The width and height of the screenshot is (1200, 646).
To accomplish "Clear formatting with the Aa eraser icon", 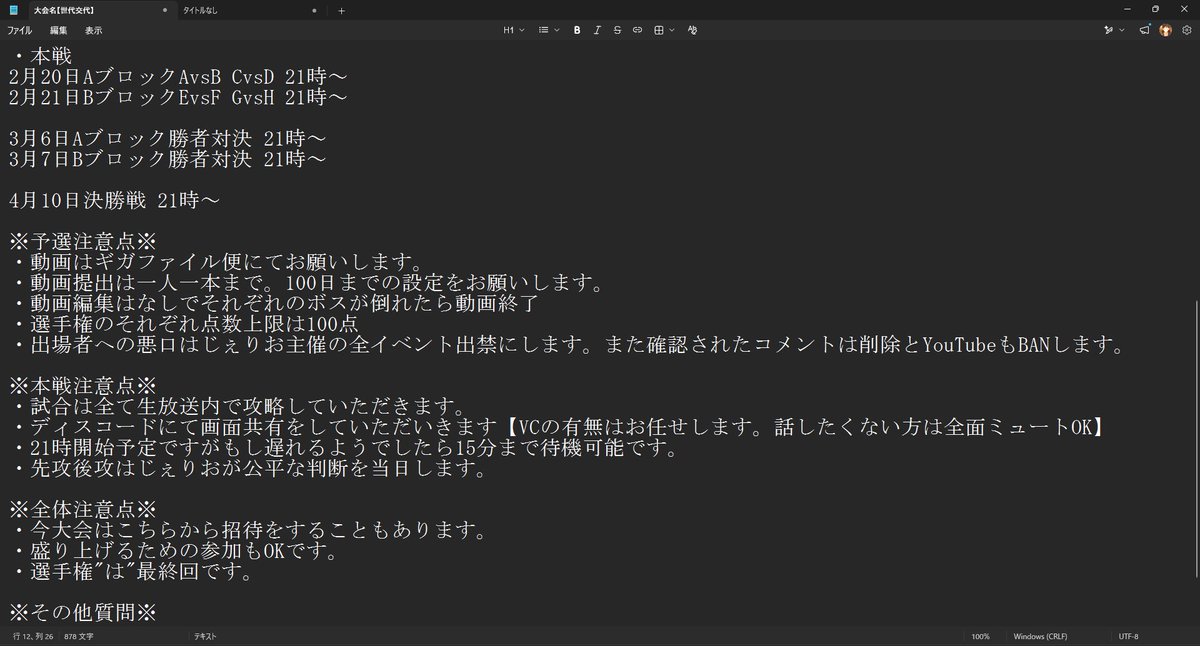I will 692,30.
